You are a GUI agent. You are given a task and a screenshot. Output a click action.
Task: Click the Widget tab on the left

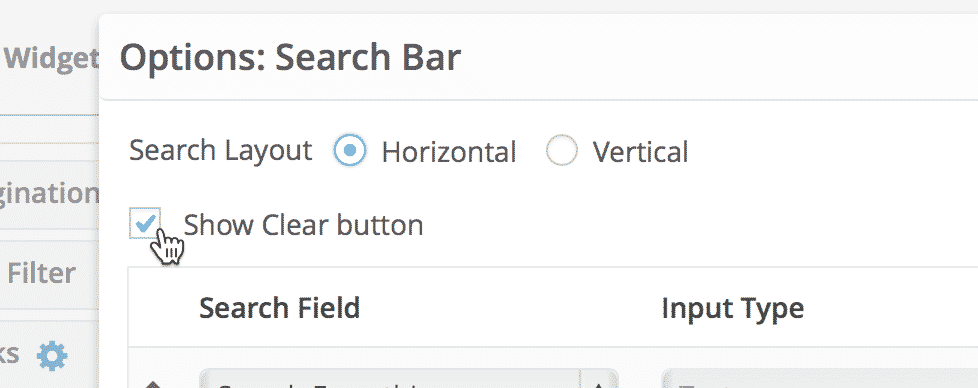[50, 57]
